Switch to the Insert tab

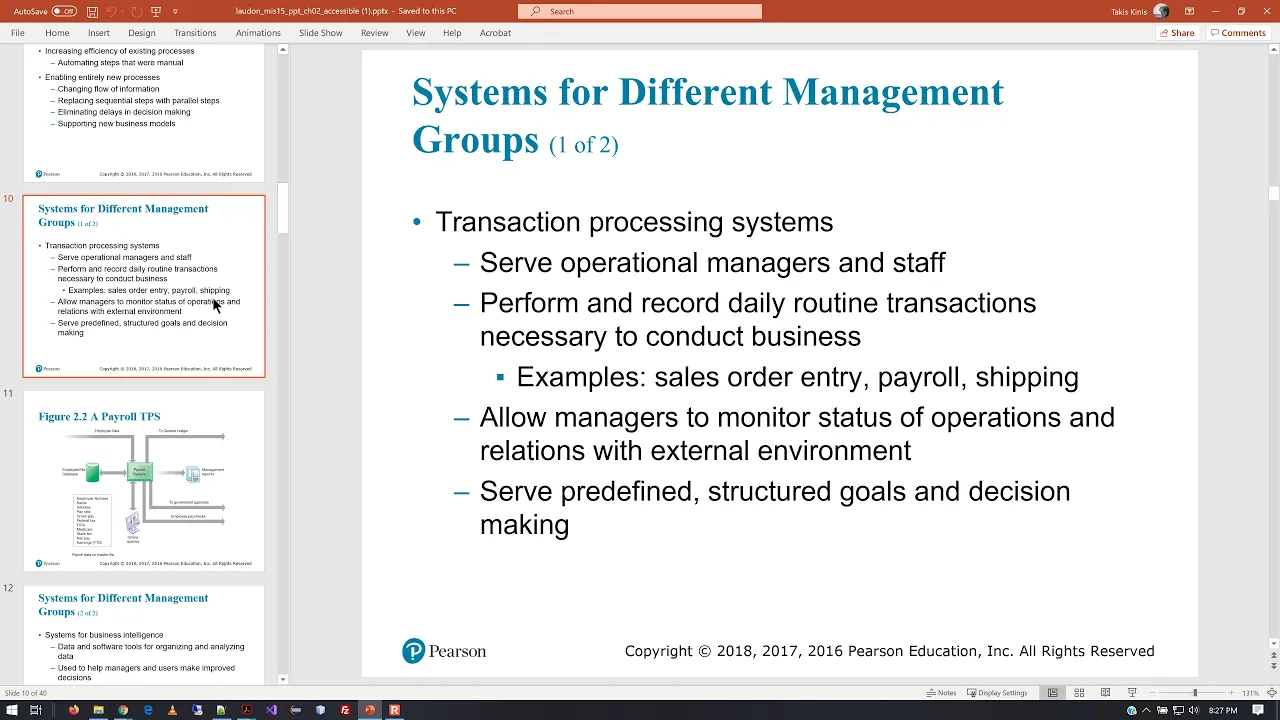(x=98, y=33)
